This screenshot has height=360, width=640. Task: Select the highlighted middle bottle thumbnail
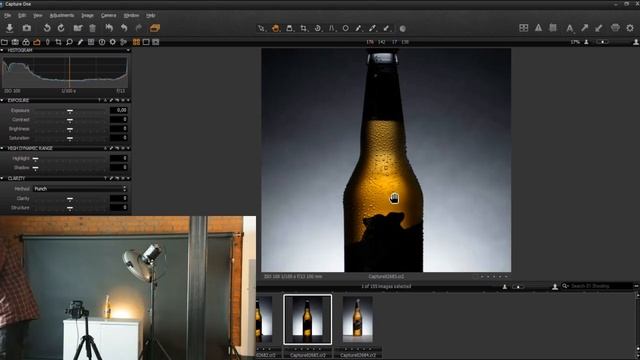[x=307, y=320]
